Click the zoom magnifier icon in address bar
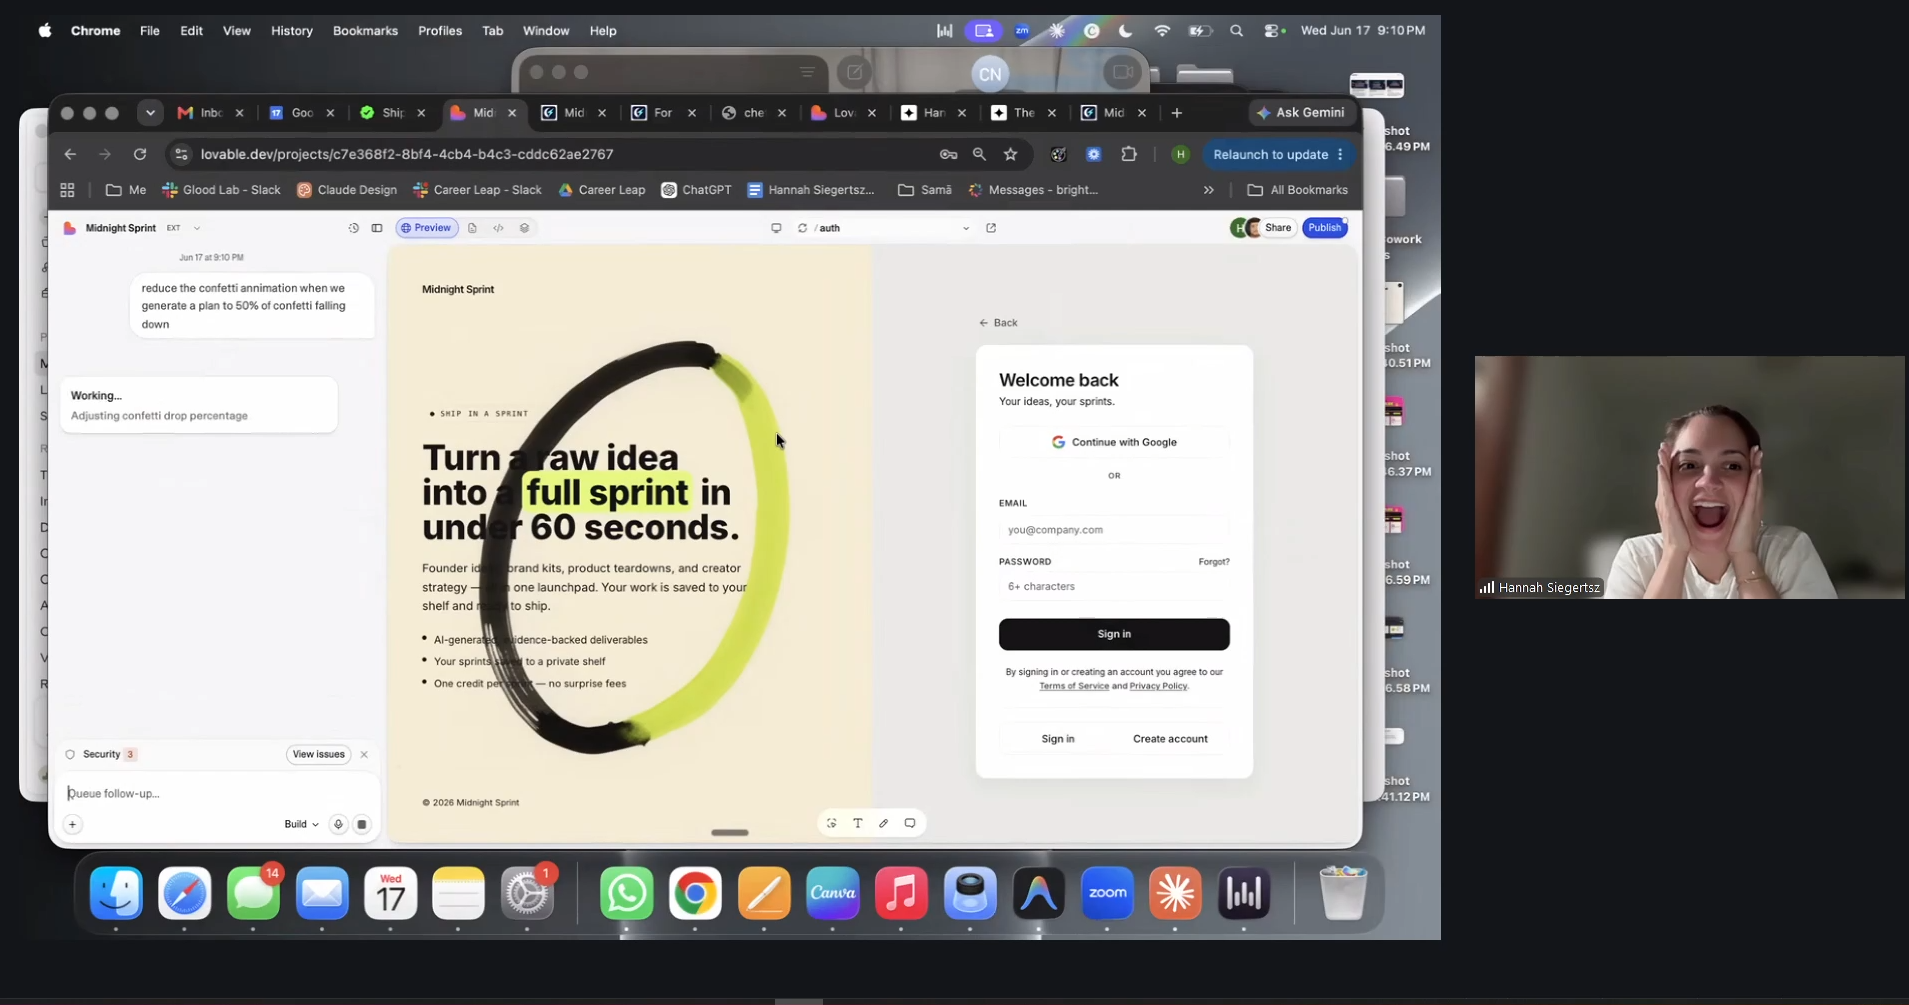 979,154
